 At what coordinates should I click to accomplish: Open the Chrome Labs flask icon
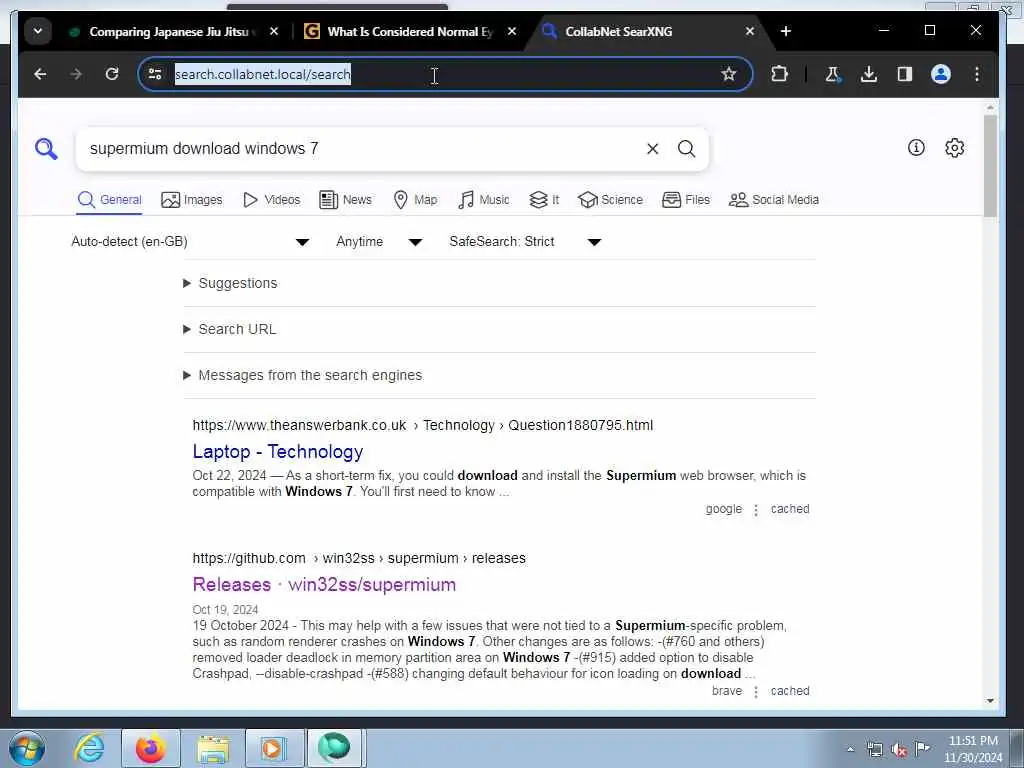(833, 74)
